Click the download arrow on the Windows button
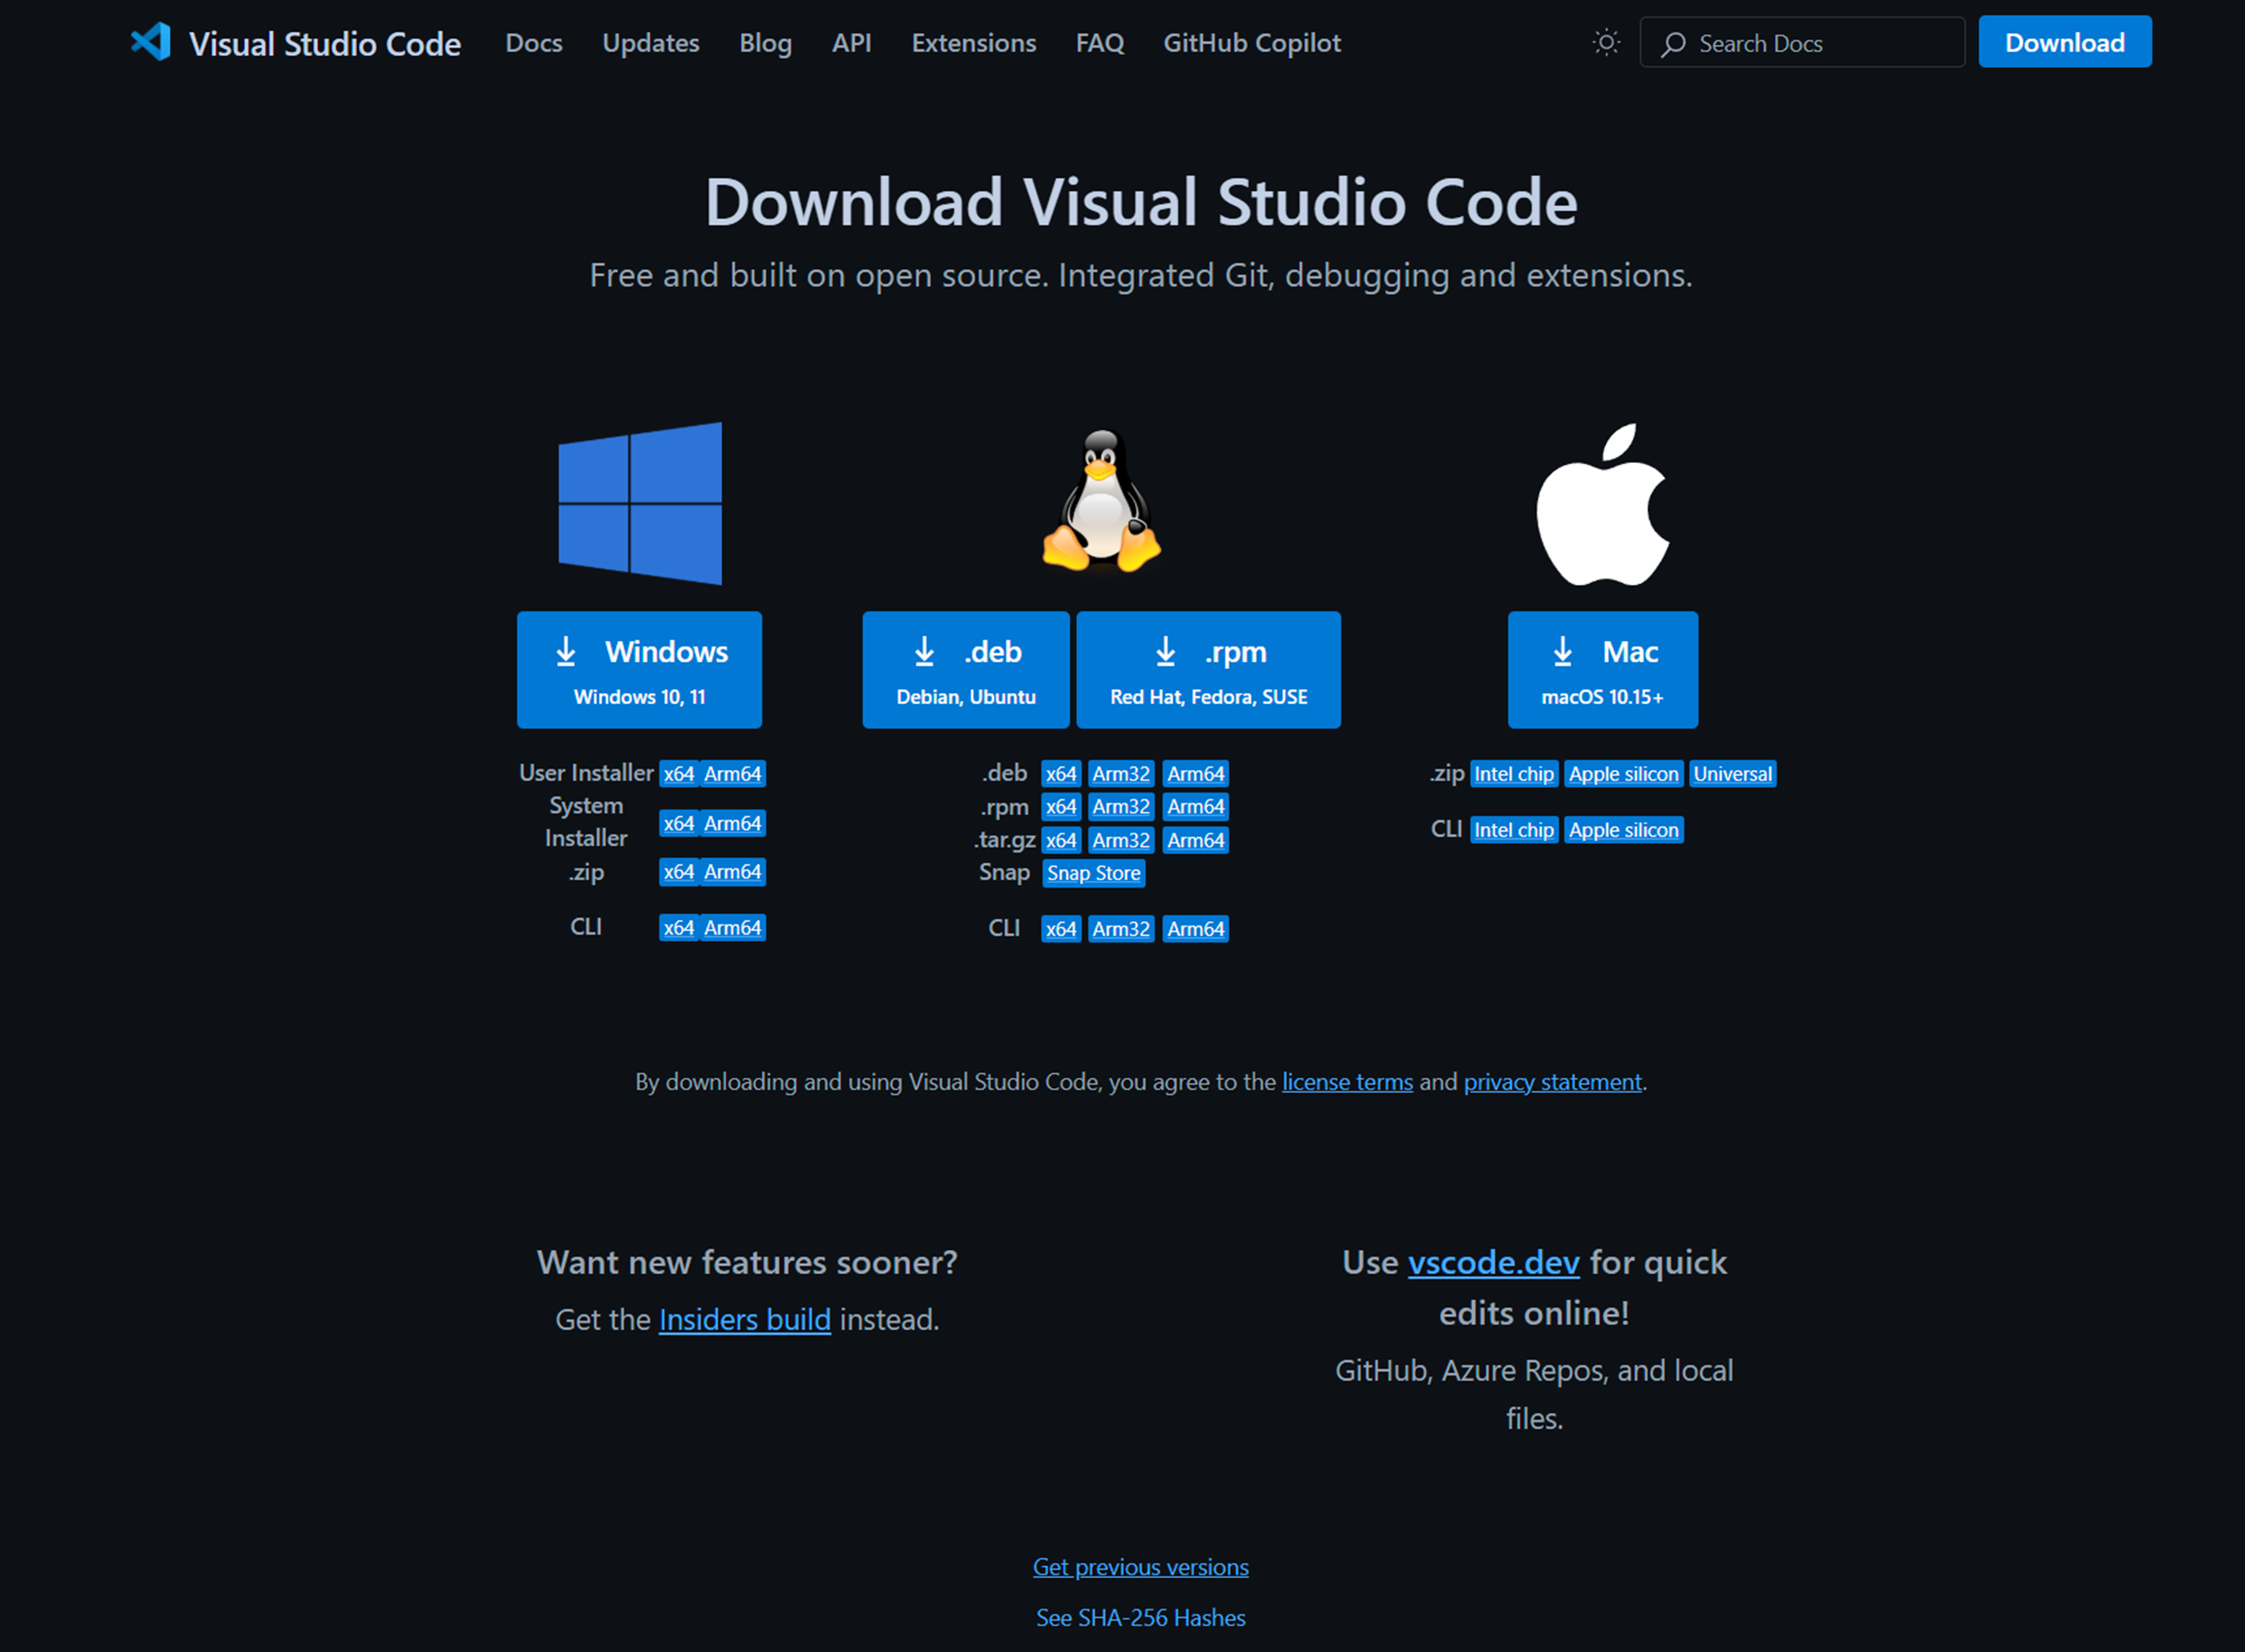The width and height of the screenshot is (2245, 1652). 566,651
